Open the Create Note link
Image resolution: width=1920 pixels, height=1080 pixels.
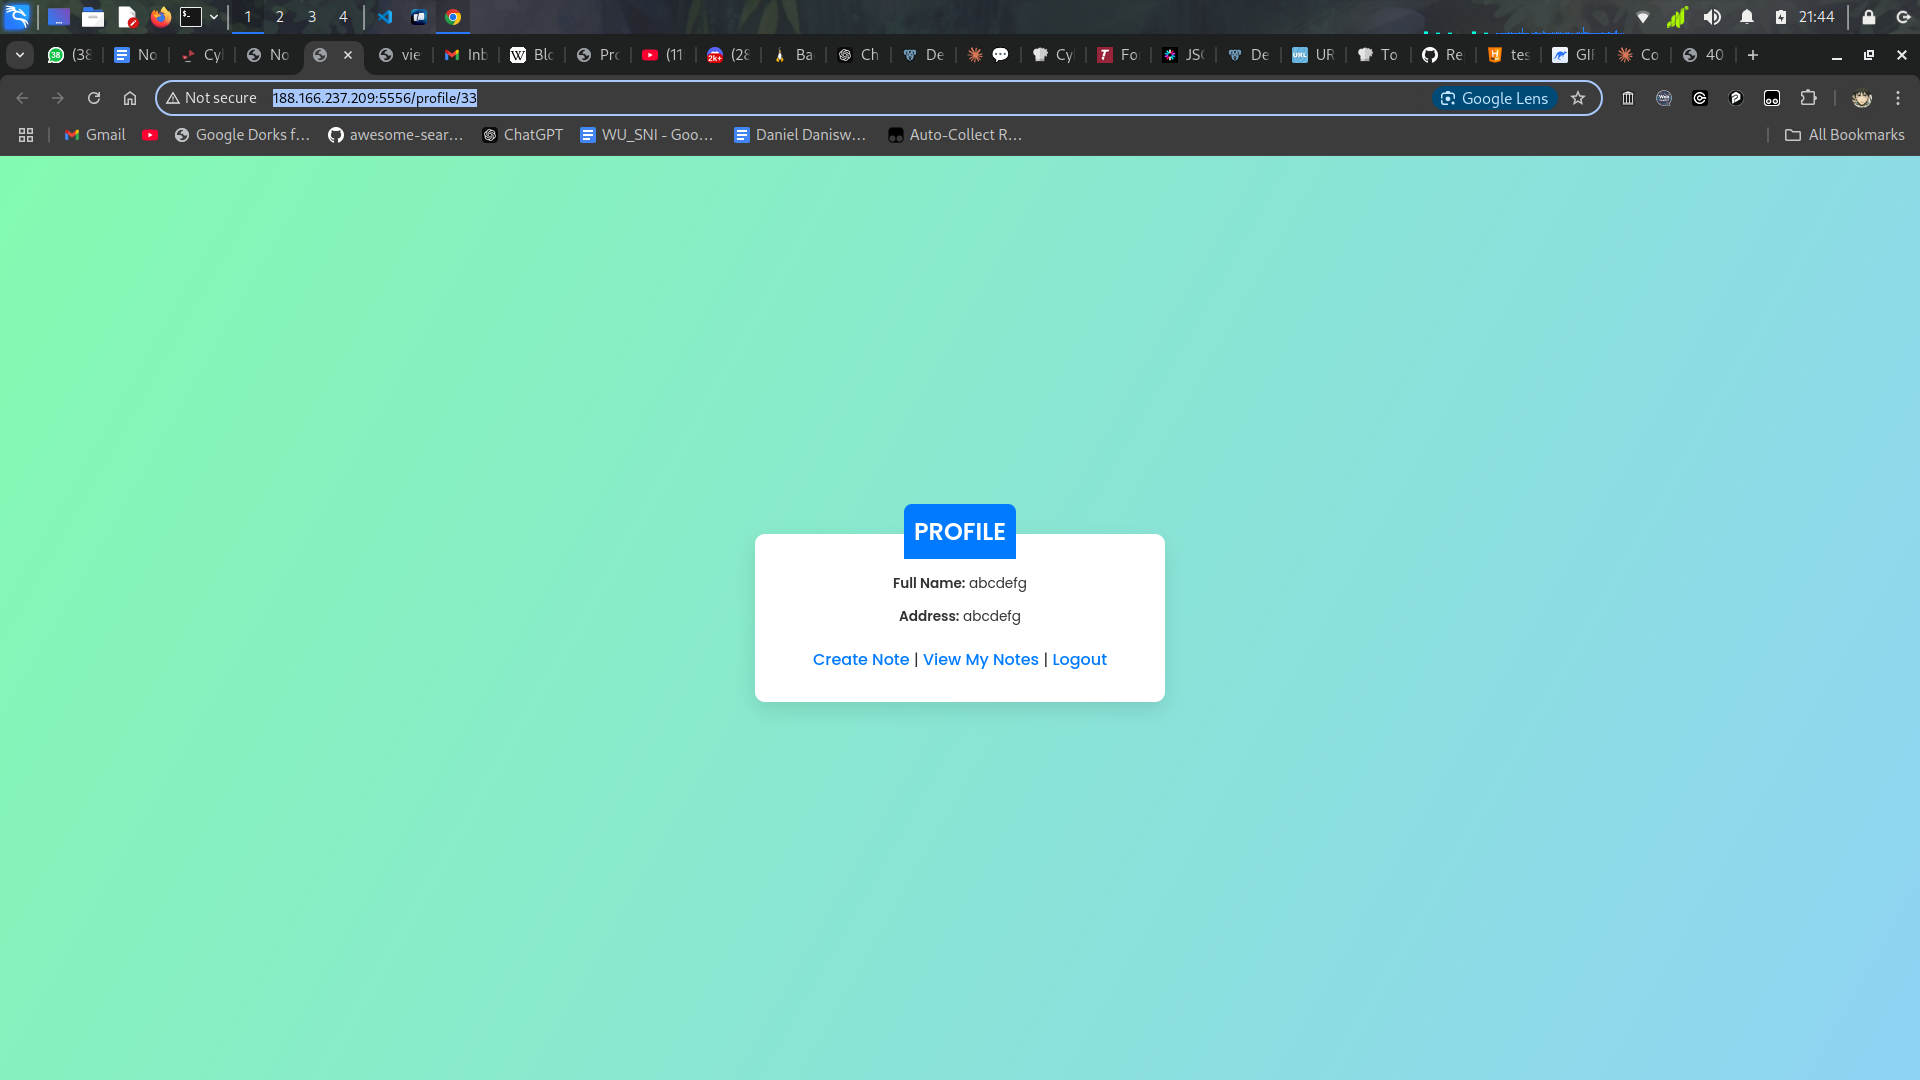coord(860,660)
